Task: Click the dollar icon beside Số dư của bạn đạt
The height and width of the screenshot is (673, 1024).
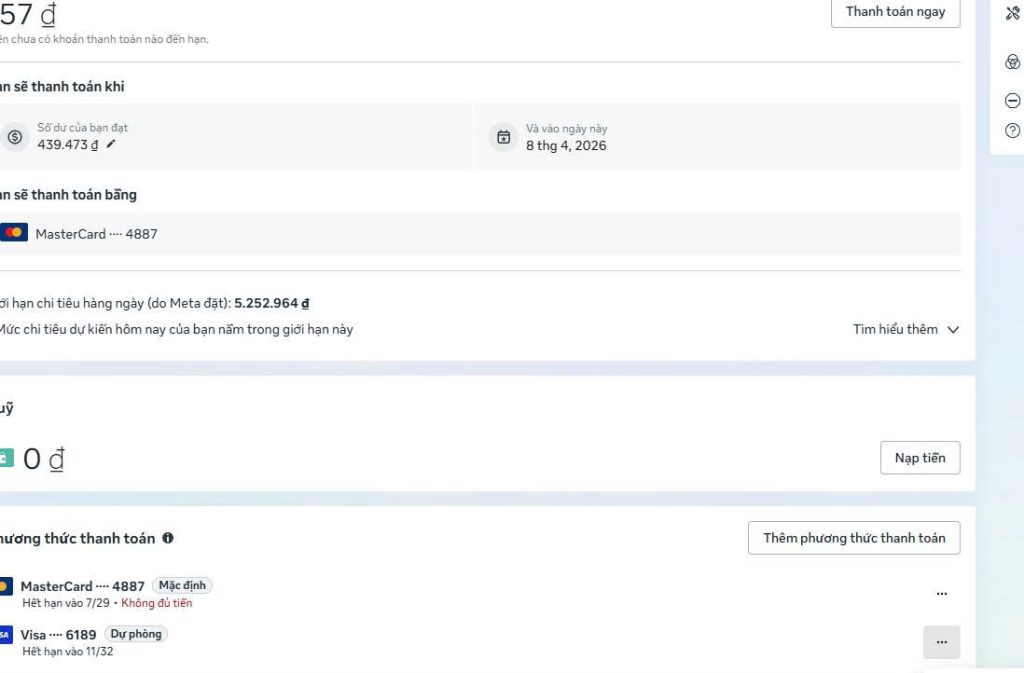Action: [x=14, y=137]
